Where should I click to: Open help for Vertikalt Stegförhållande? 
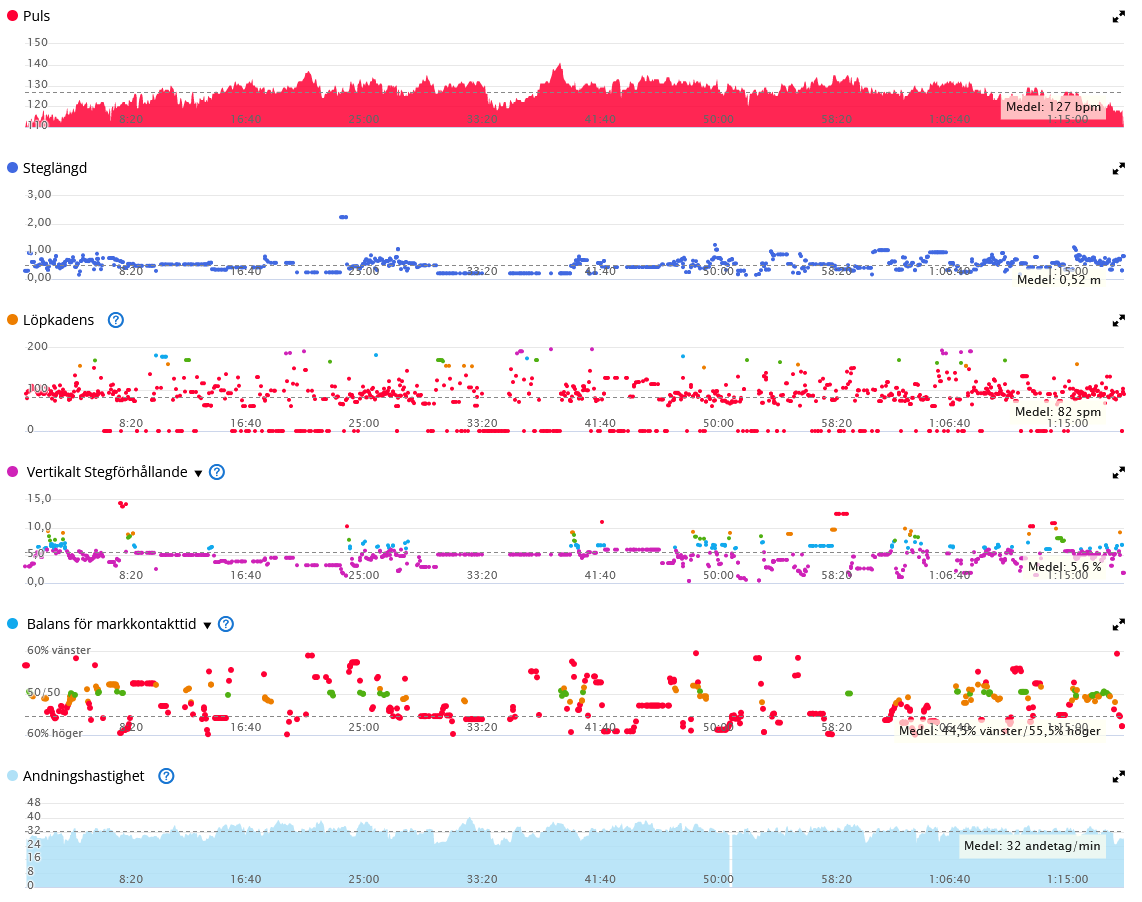tap(217, 472)
